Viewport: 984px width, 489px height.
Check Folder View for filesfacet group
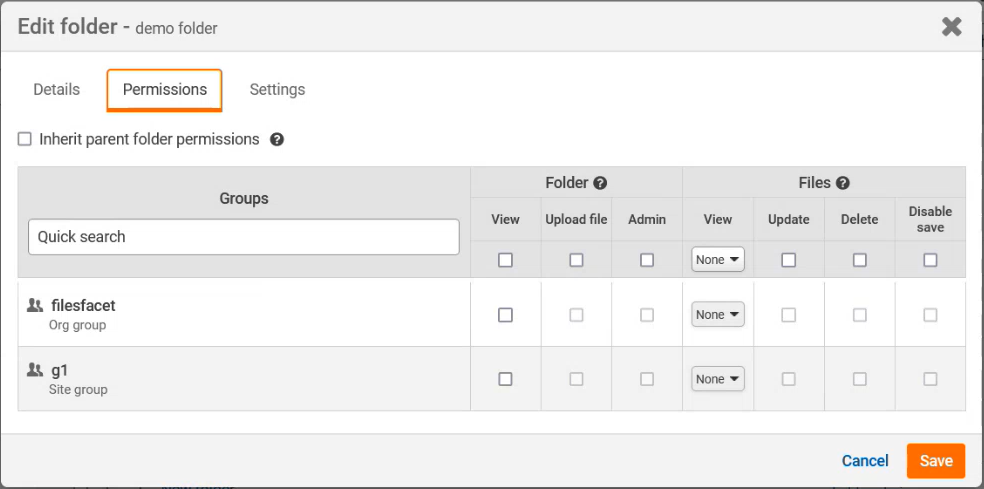pos(505,315)
